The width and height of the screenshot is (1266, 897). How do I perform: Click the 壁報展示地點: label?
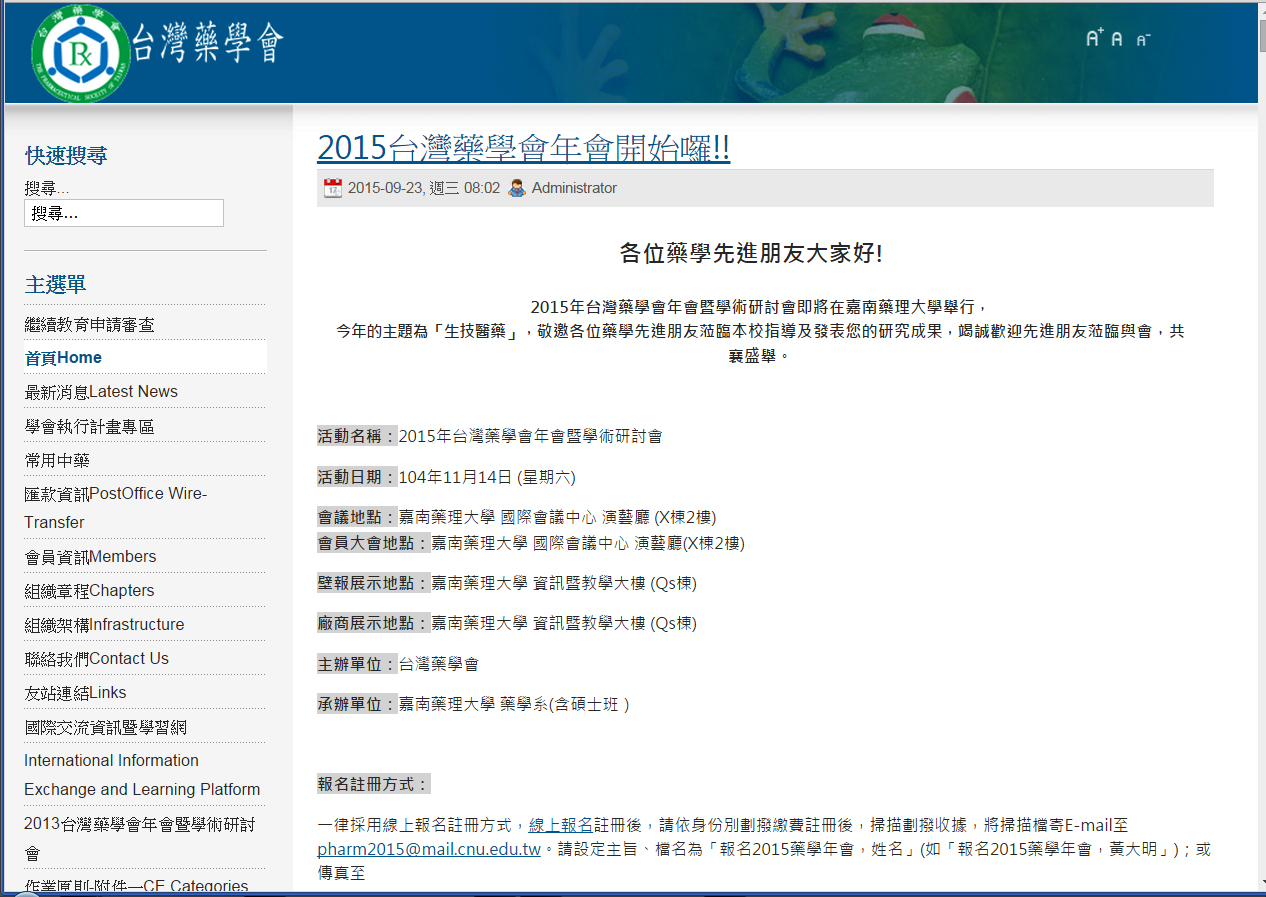(374, 583)
